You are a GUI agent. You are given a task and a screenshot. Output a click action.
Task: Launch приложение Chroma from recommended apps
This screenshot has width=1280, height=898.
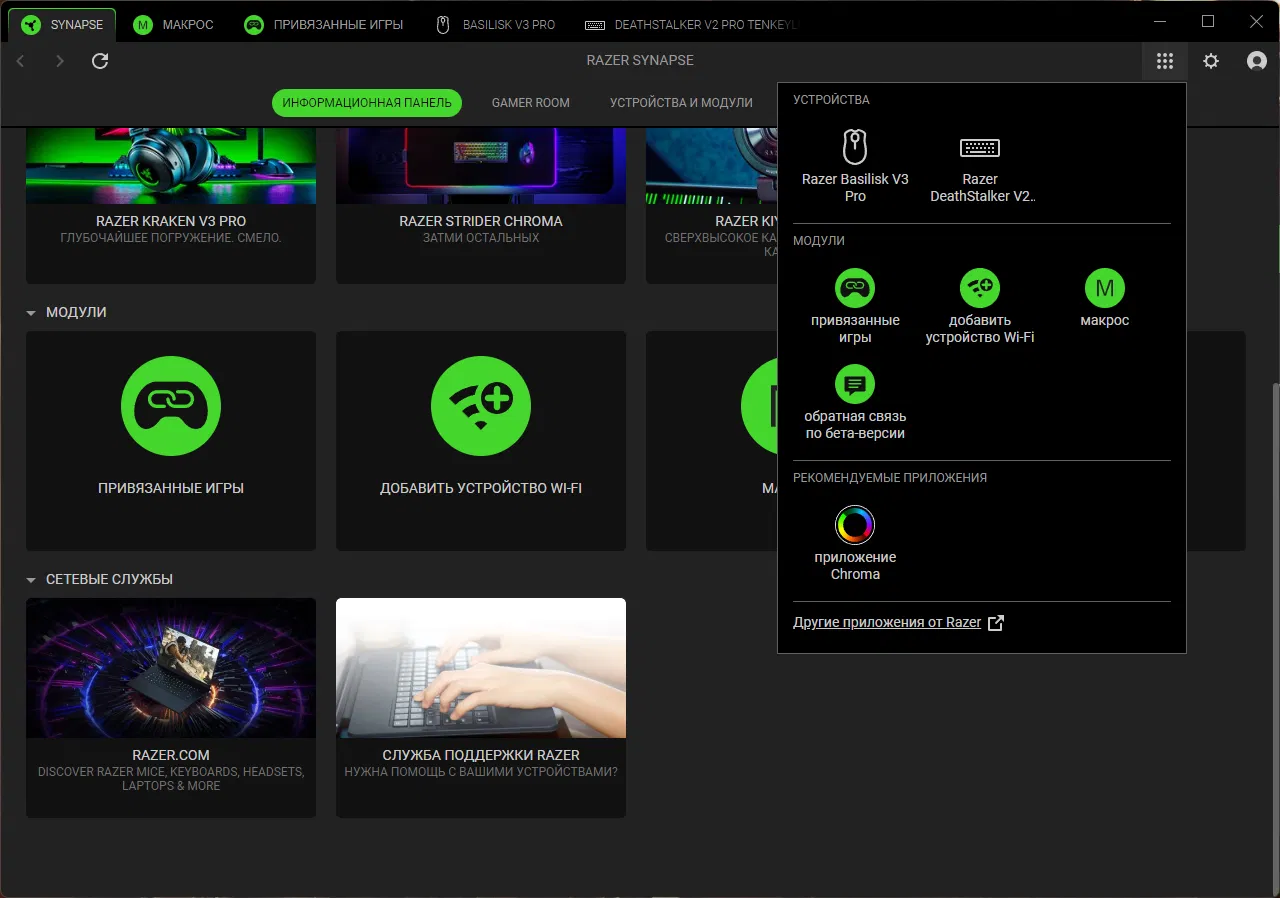tap(855, 544)
